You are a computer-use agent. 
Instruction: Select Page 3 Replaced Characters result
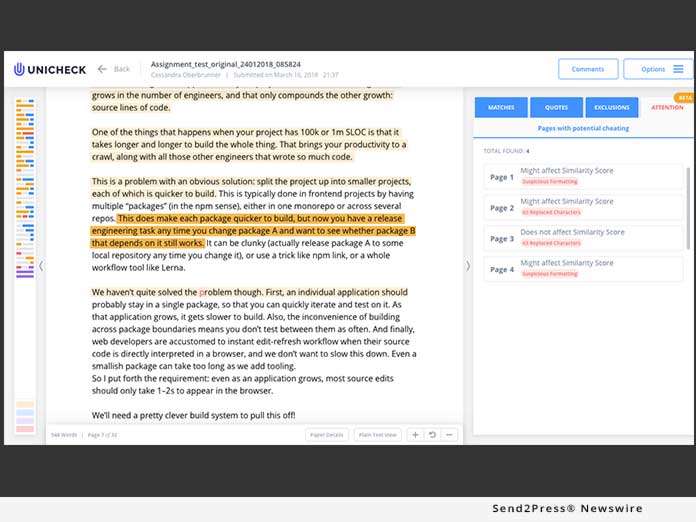[582, 237]
